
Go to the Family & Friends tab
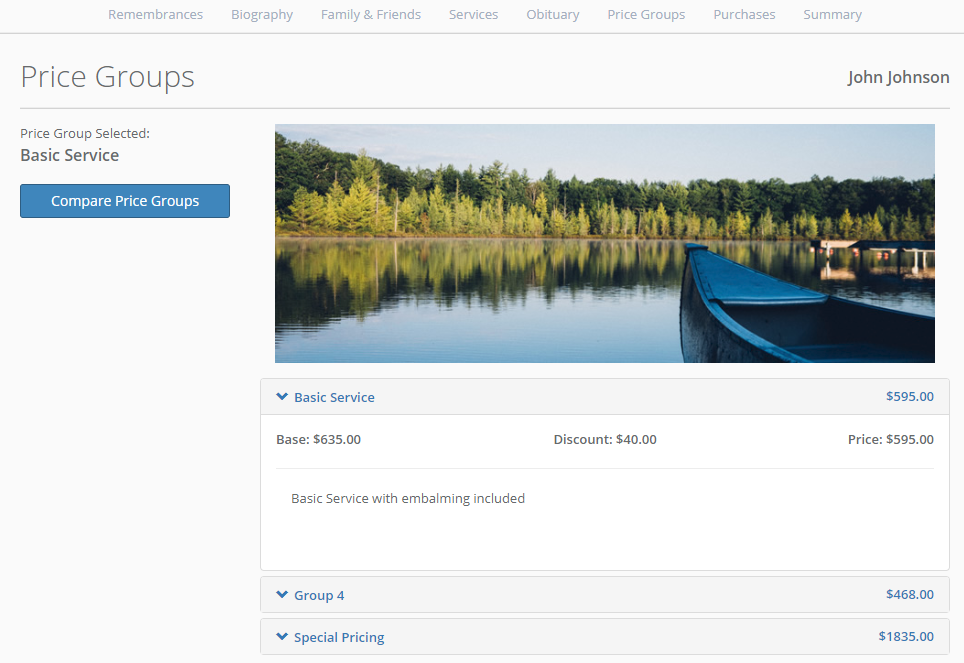tap(371, 15)
